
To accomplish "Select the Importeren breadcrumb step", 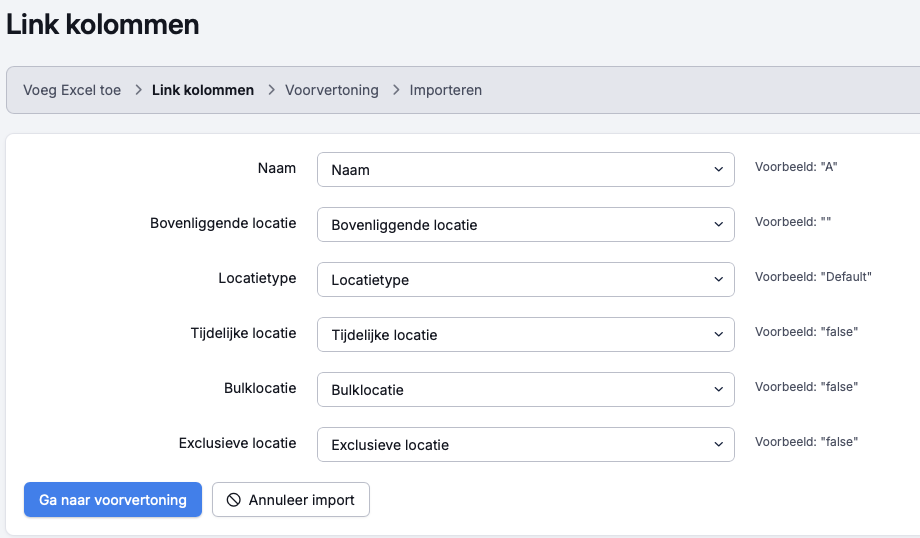I will tap(445, 90).
